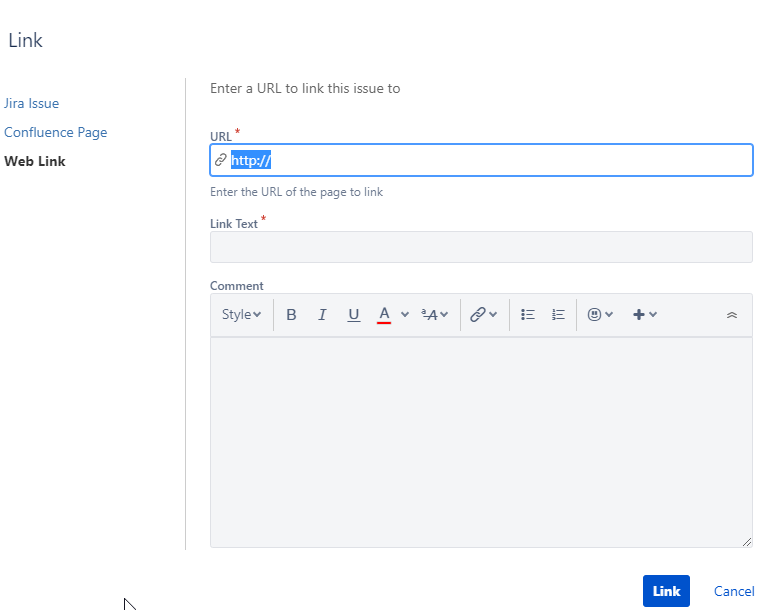Switch to Confluence Page link type
775x610 pixels.
coord(56,132)
